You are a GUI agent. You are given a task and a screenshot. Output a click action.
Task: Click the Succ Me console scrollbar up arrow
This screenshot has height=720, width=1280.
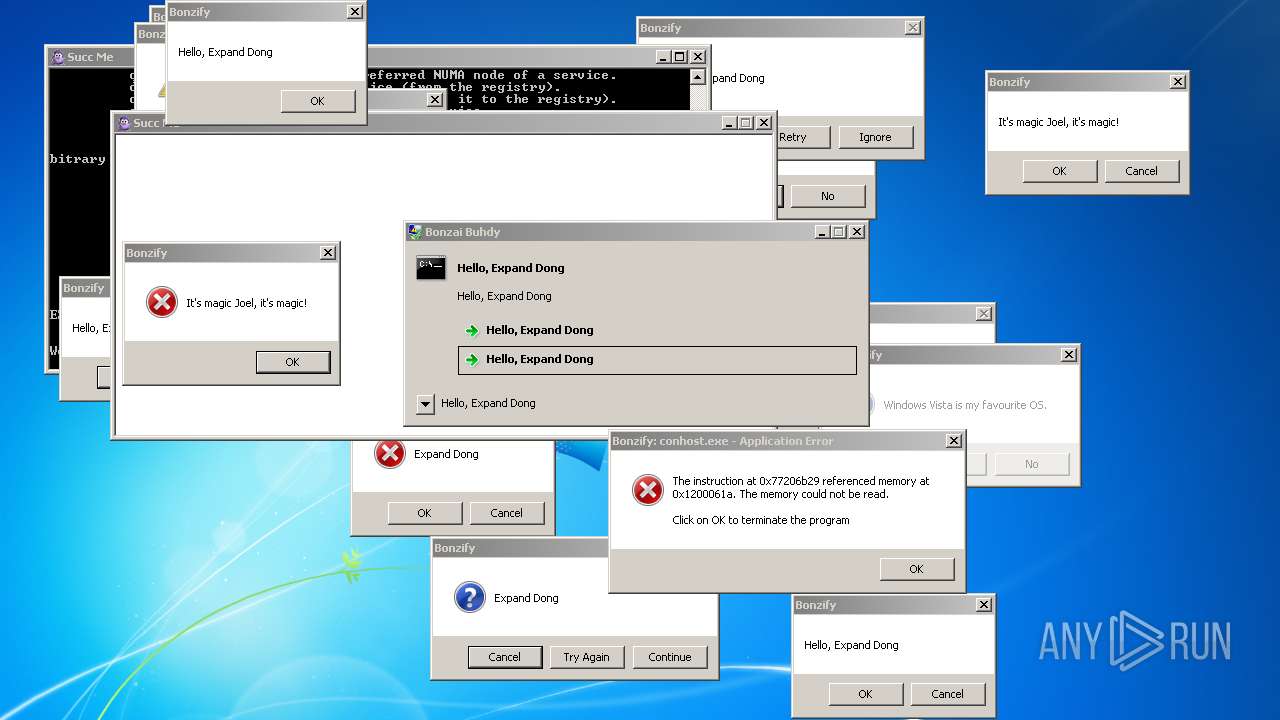[x=697, y=76]
